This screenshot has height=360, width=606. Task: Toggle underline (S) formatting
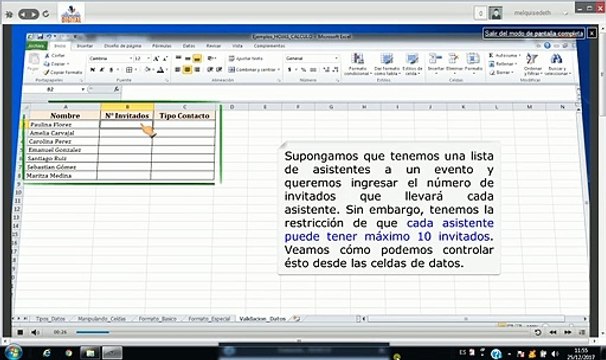(111, 70)
